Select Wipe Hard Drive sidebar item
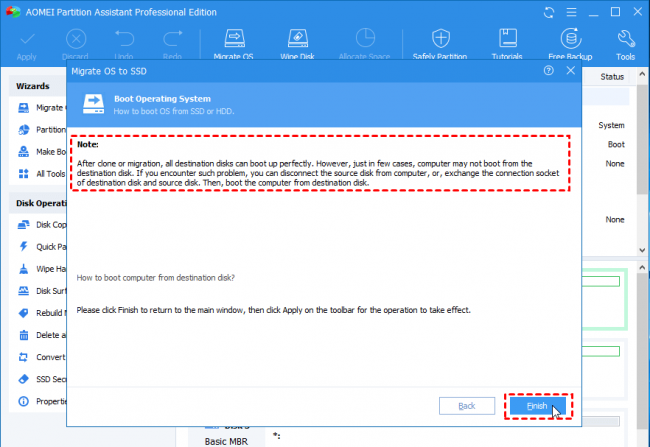 tap(42, 269)
